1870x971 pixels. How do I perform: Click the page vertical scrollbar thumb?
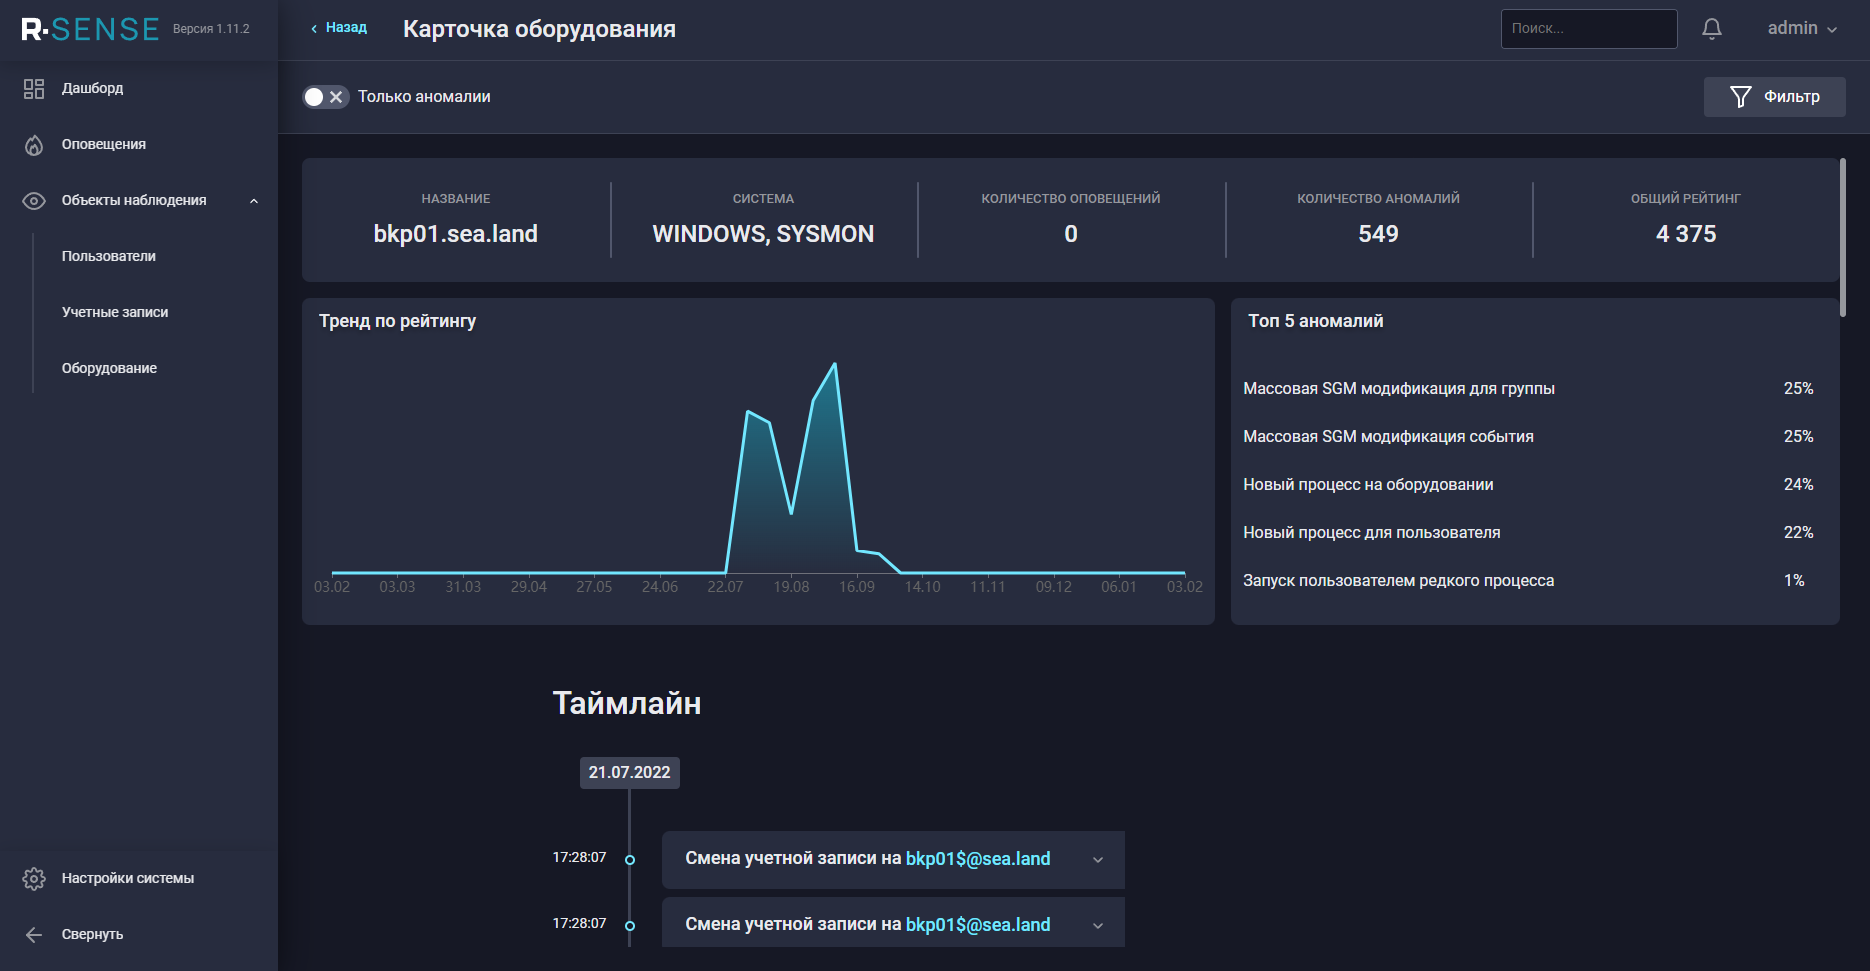(1843, 238)
